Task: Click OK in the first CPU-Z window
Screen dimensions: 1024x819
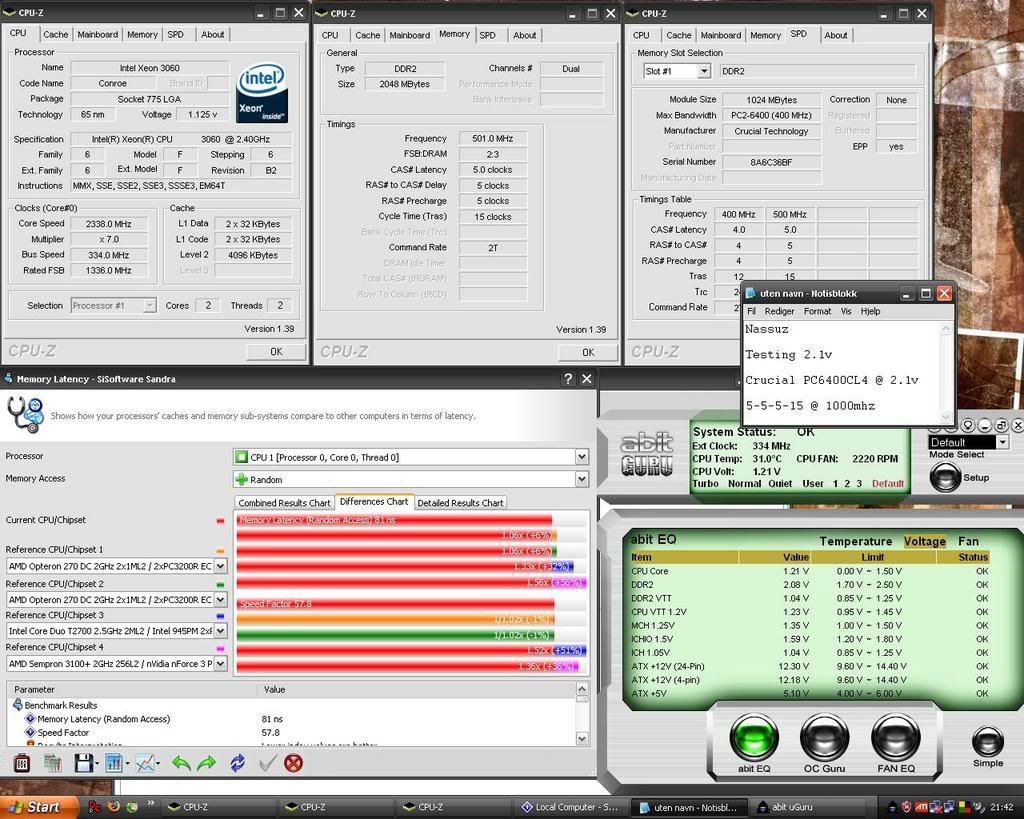Action: pyautogui.click(x=276, y=351)
